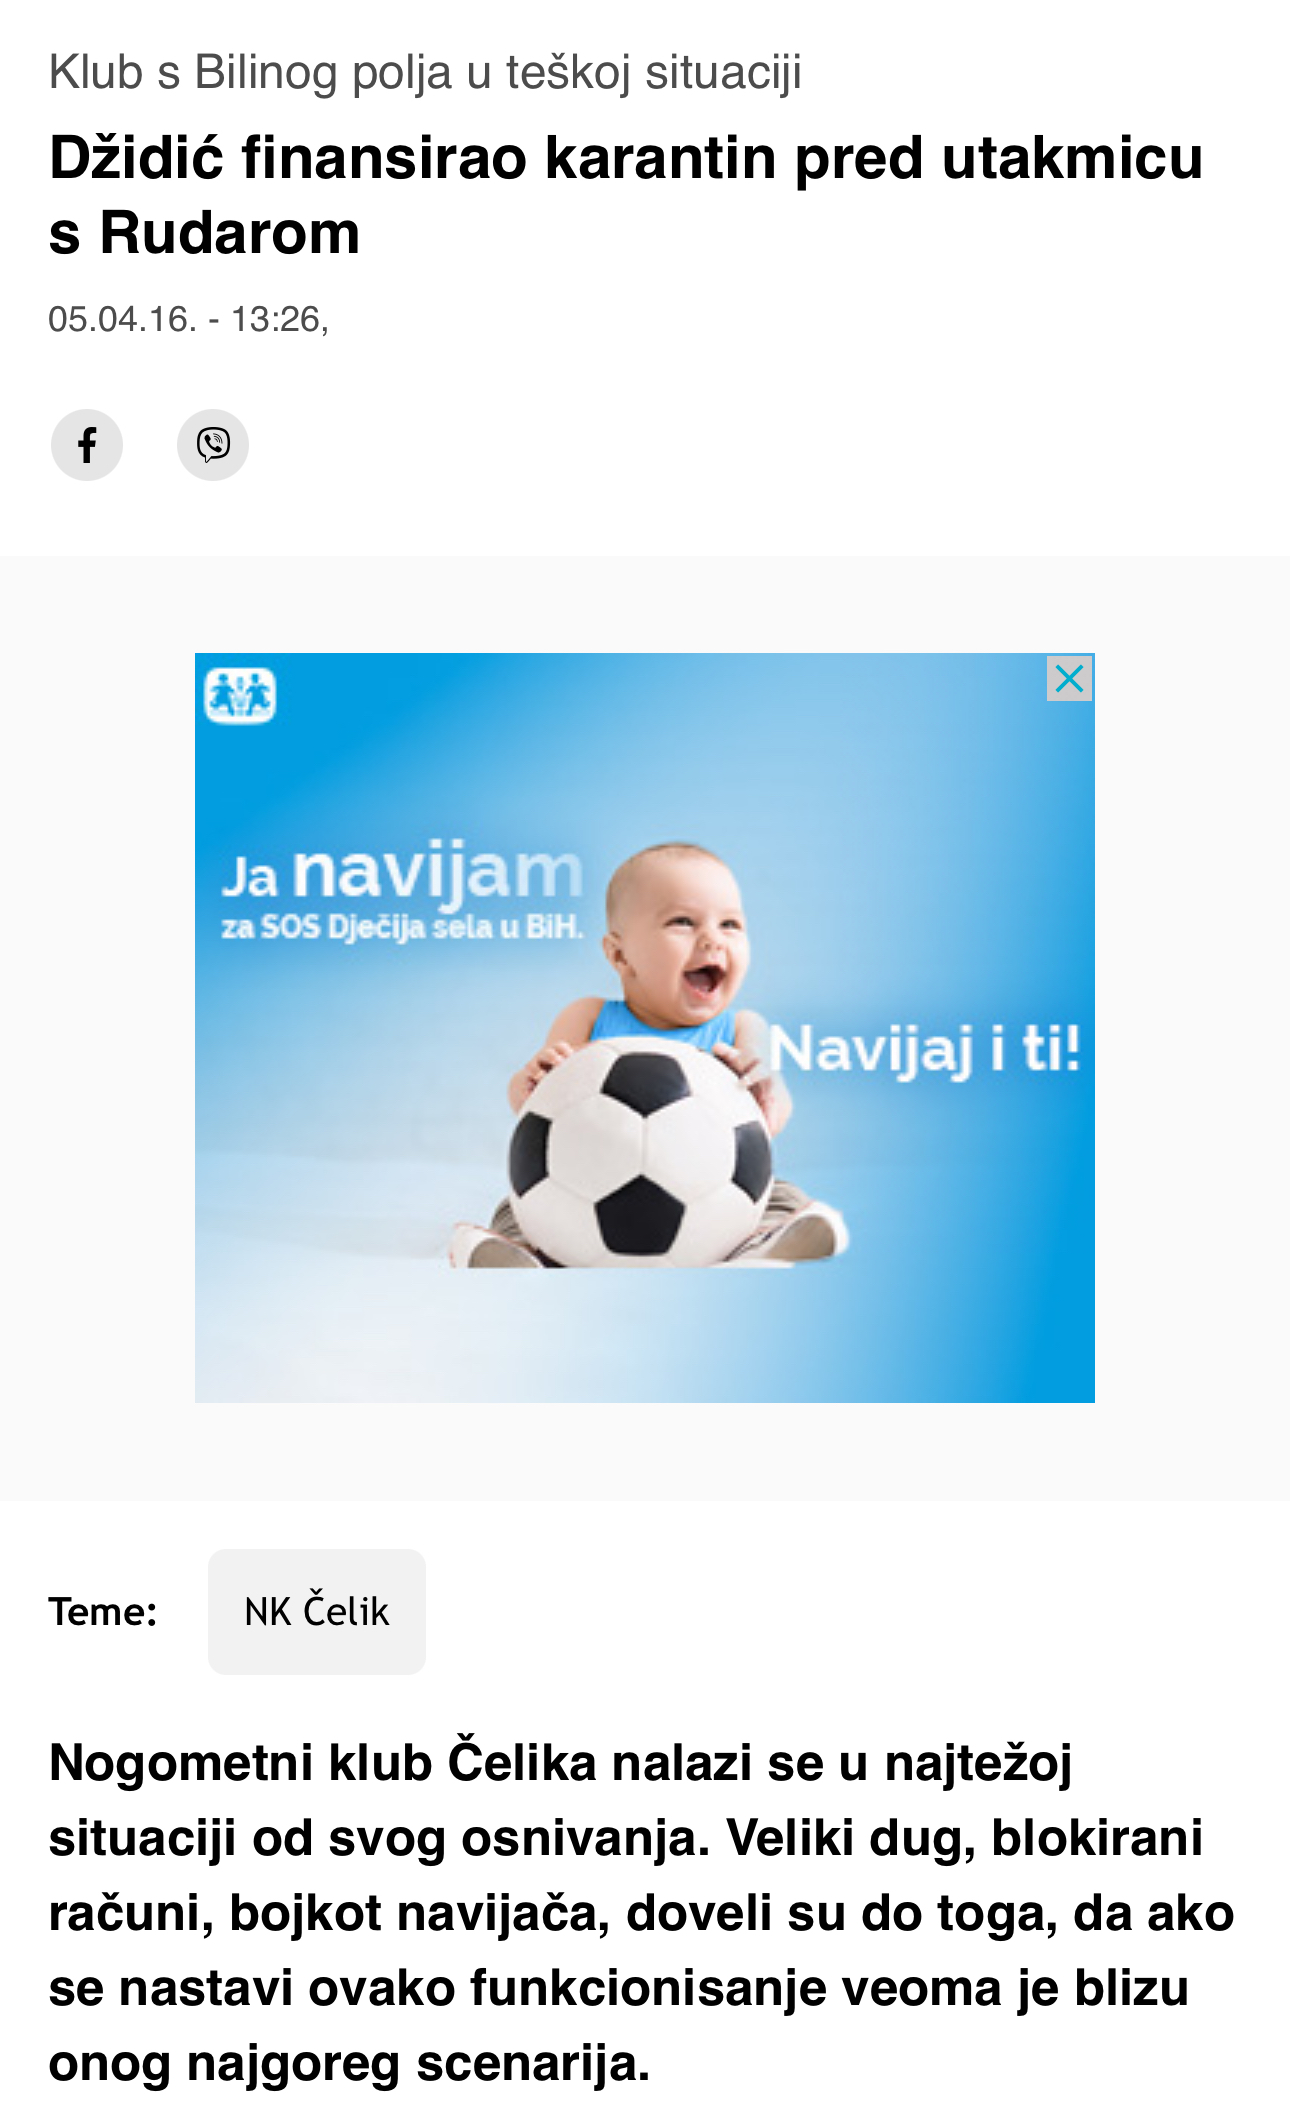The image size is (1290, 2125).
Task: Click 'za SOS Dječija sela u BiH' ad text
Action: [401, 927]
